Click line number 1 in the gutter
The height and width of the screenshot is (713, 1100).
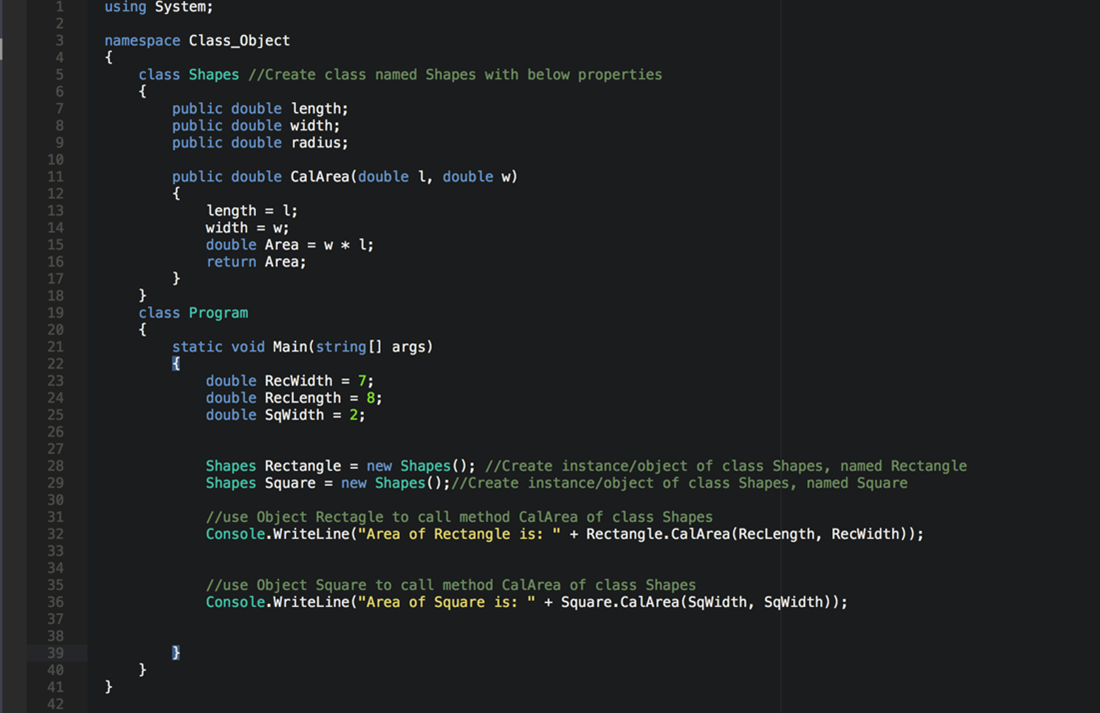[x=59, y=7]
